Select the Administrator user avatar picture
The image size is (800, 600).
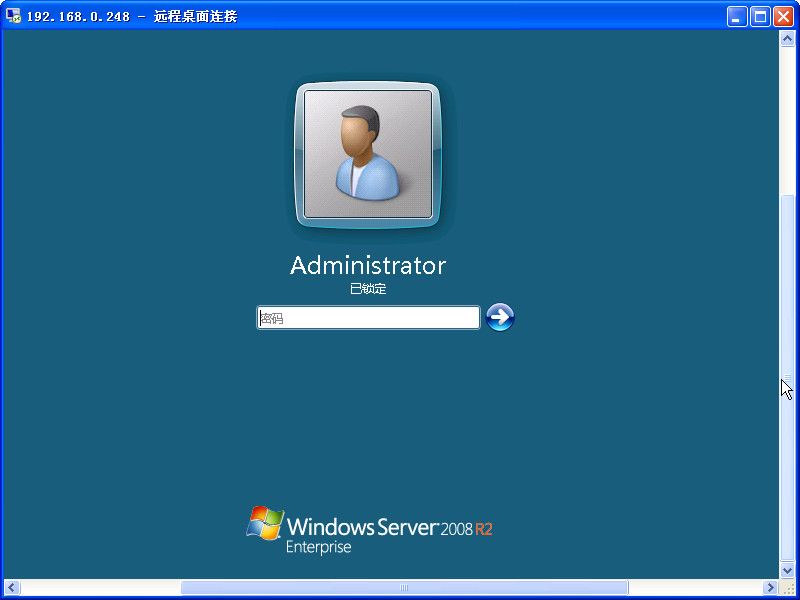tap(367, 155)
